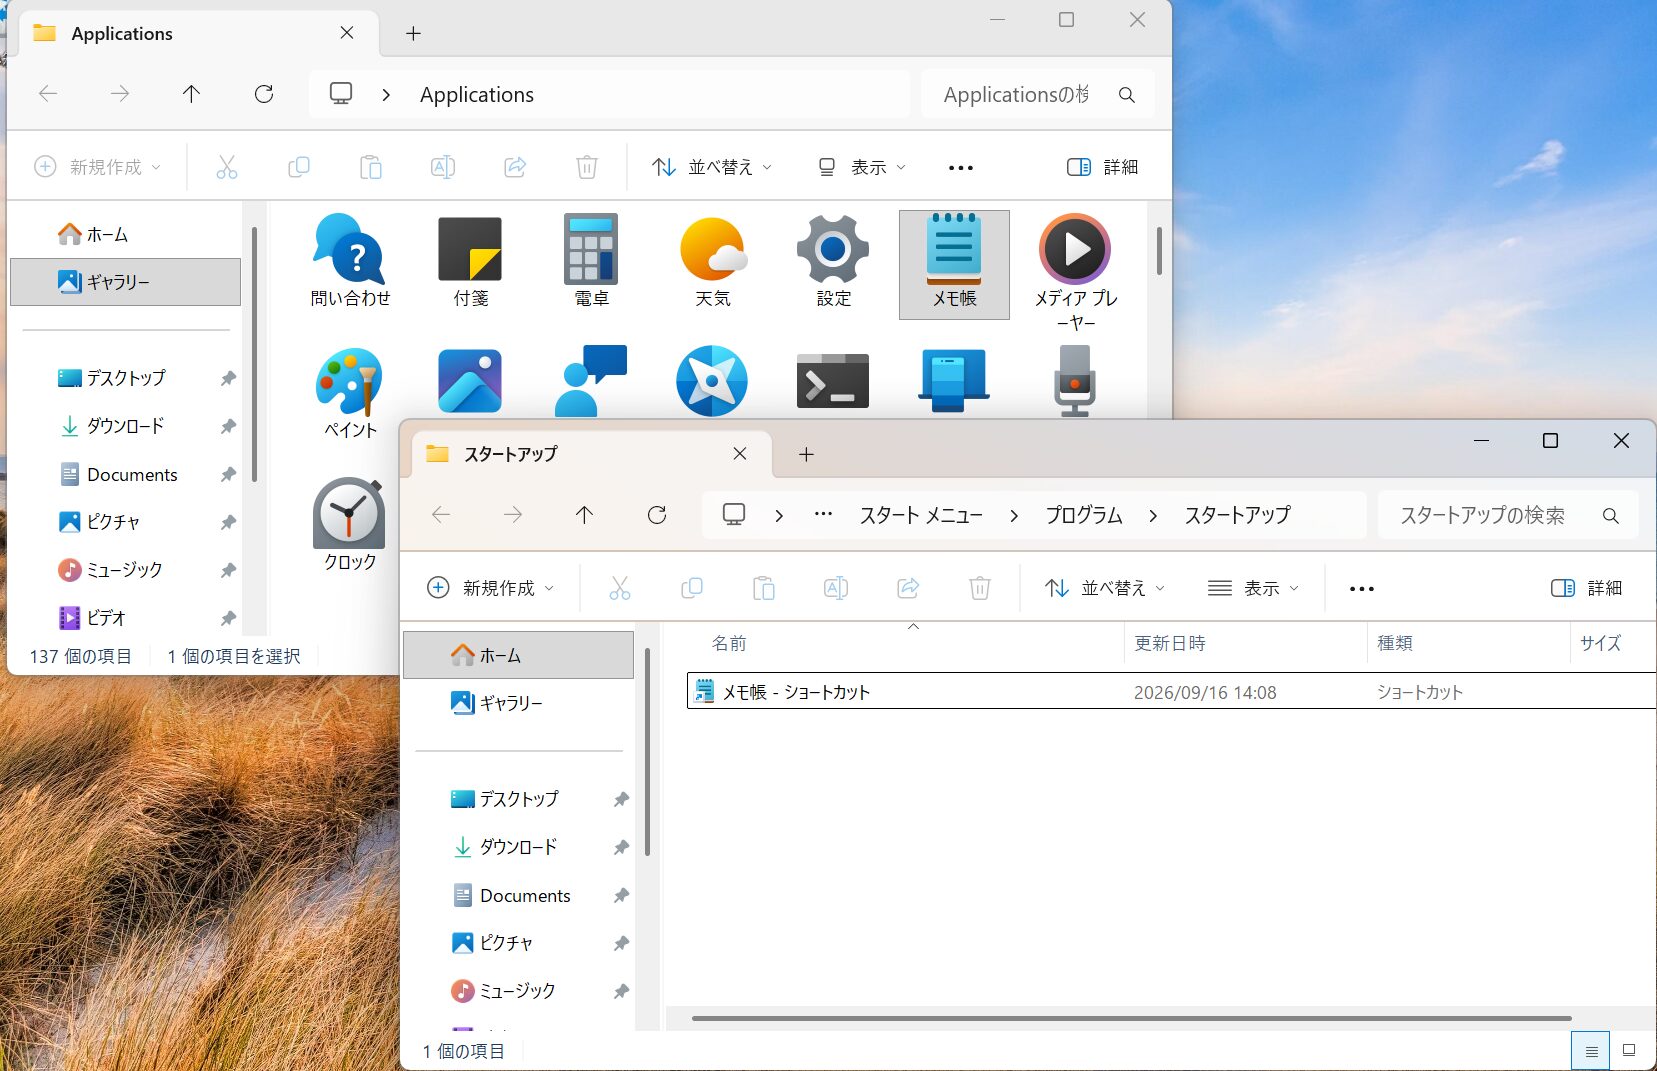Click Copy icon in スタートアップ toolbar
This screenshot has height=1071, width=1657.
point(692,588)
